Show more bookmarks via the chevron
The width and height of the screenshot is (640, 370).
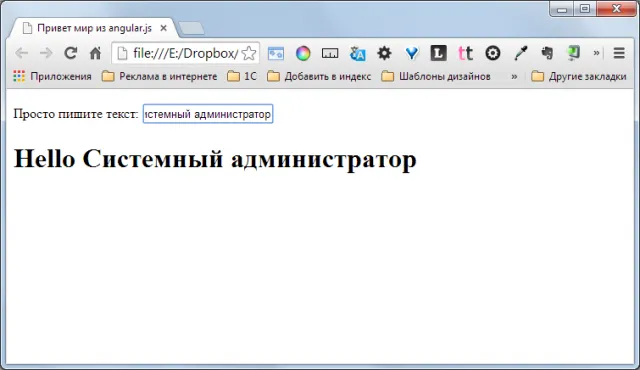click(514, 76)
